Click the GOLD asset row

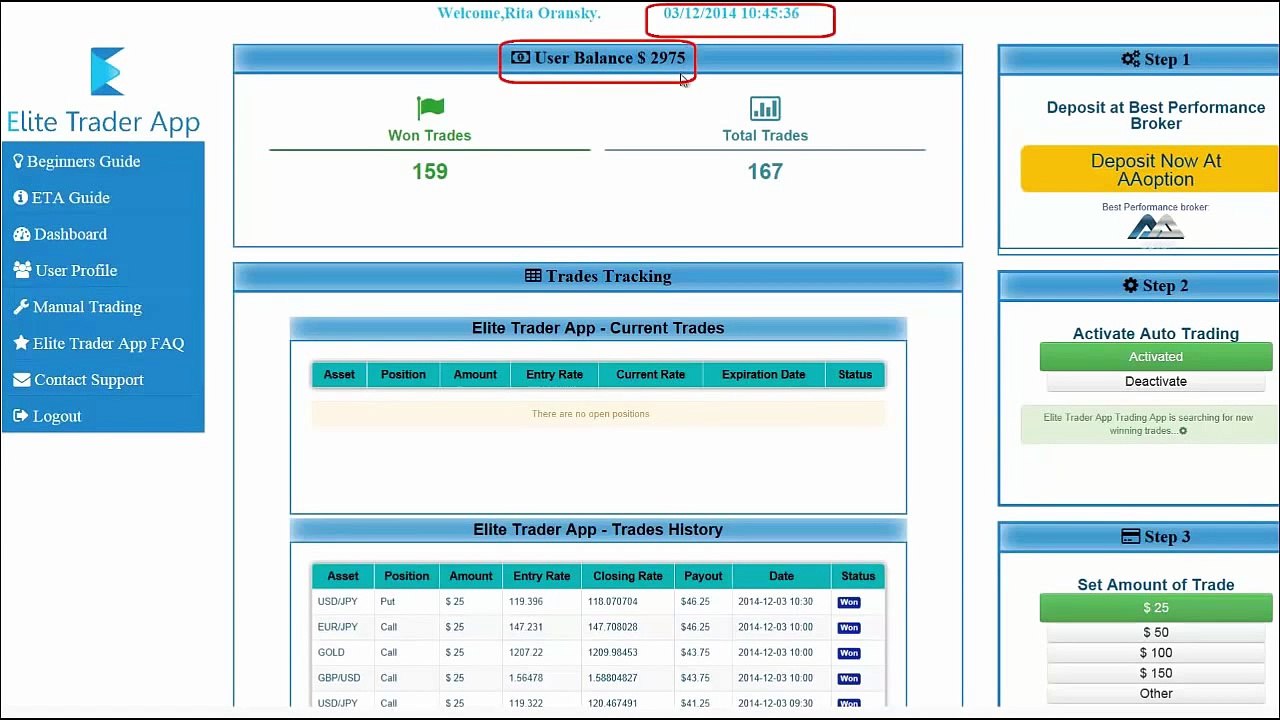click(331, 653)
